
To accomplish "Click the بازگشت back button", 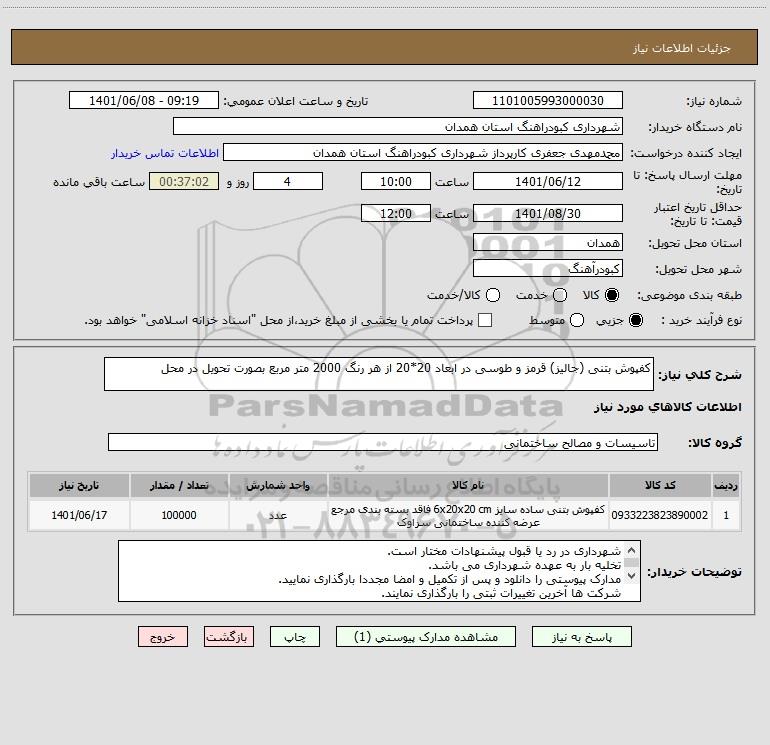I will tap(229, 637).
